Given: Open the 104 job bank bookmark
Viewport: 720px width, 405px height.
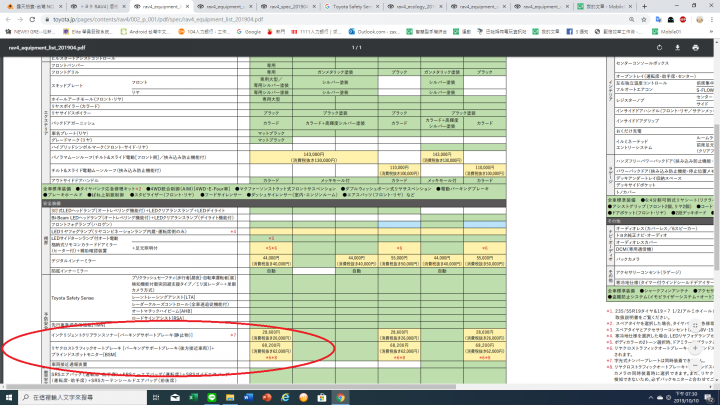Looking at the screenshot, I should click(203, 32).
